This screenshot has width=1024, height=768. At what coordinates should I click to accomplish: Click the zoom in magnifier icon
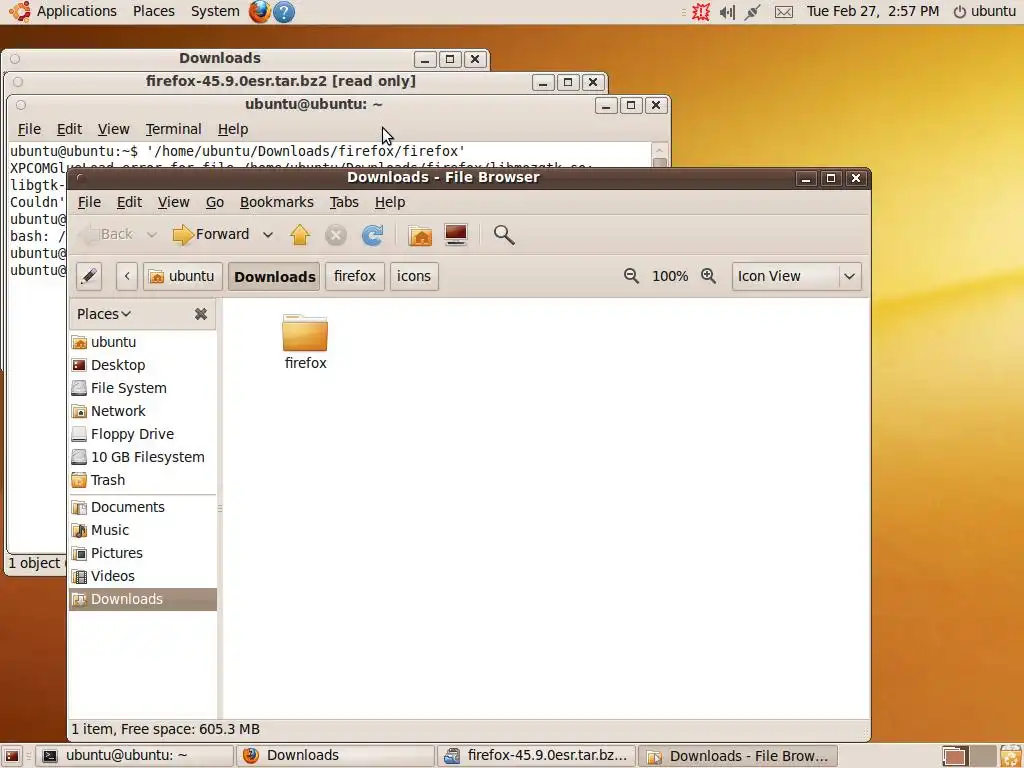pyautogui.click(x=709, y=276)
